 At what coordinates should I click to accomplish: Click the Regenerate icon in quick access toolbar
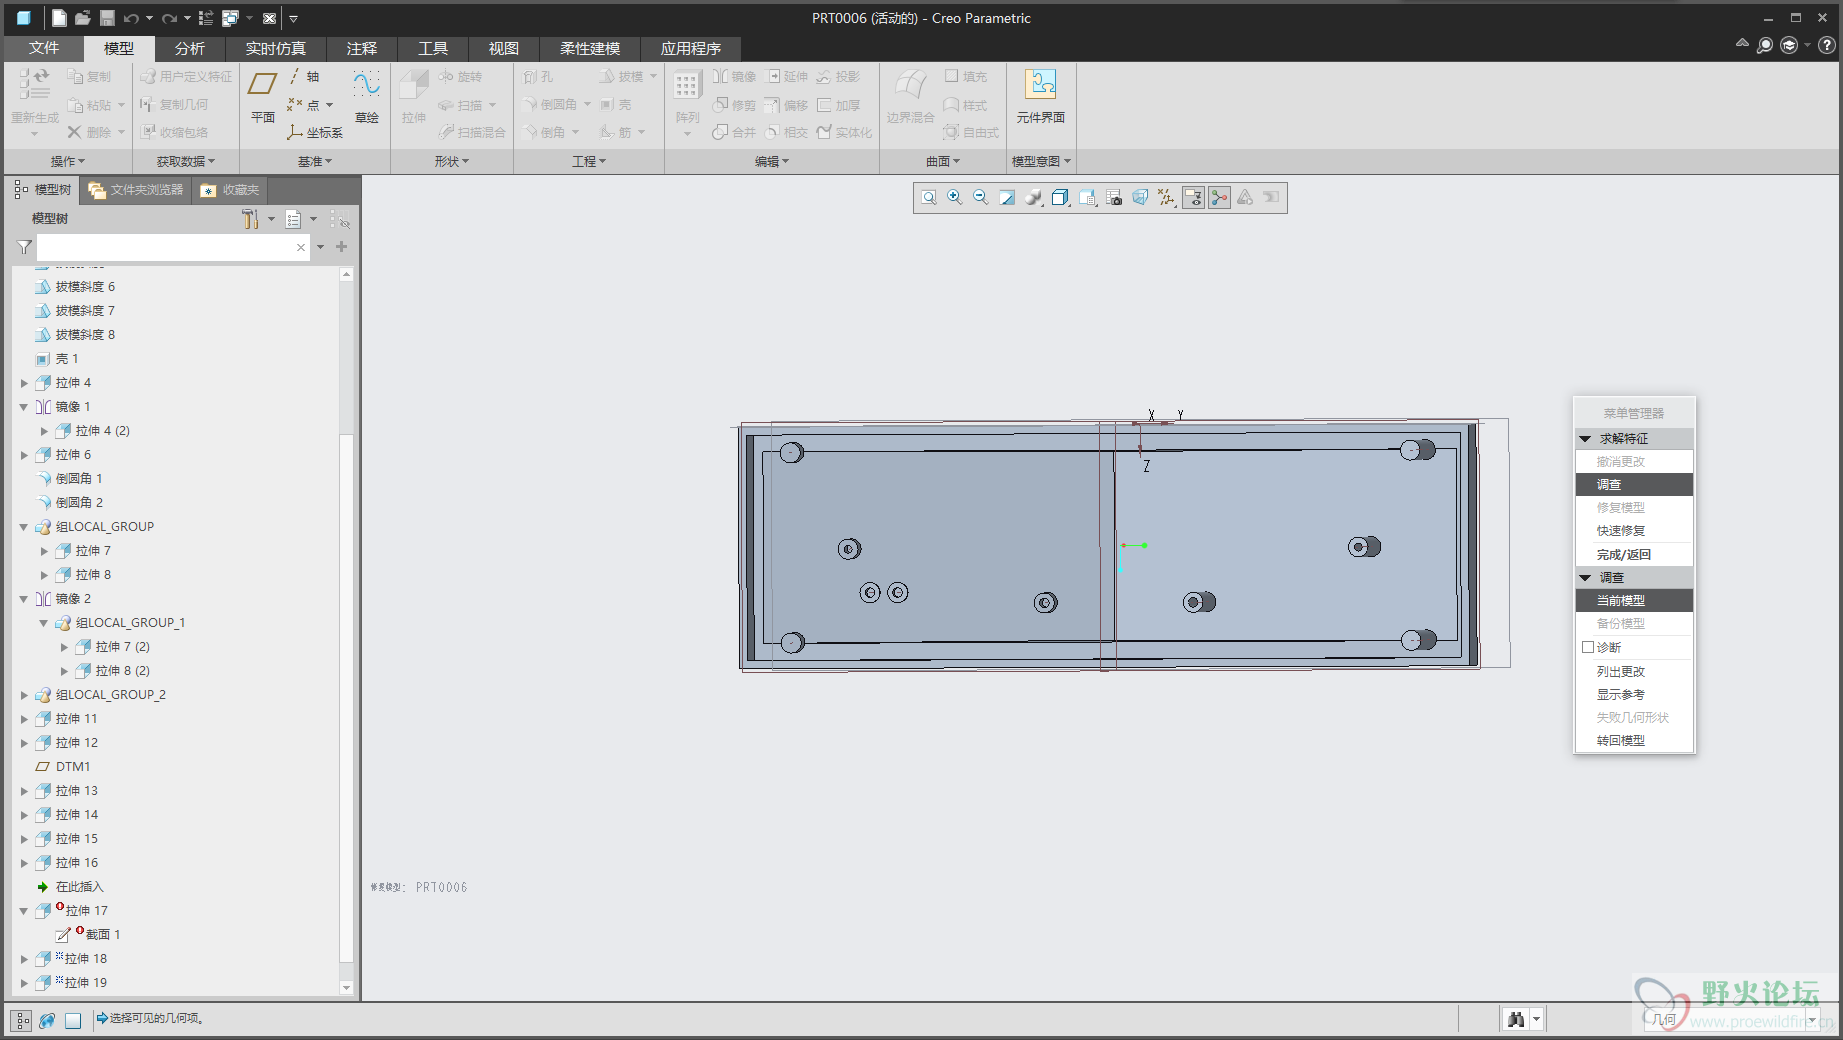pos(206,18)
